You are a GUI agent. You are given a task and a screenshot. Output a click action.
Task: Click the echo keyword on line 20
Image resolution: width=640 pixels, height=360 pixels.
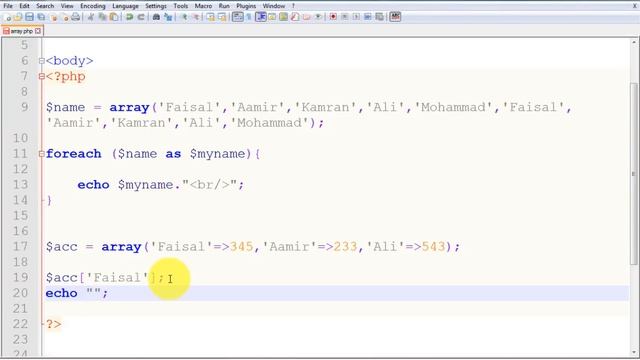point(61,293)
